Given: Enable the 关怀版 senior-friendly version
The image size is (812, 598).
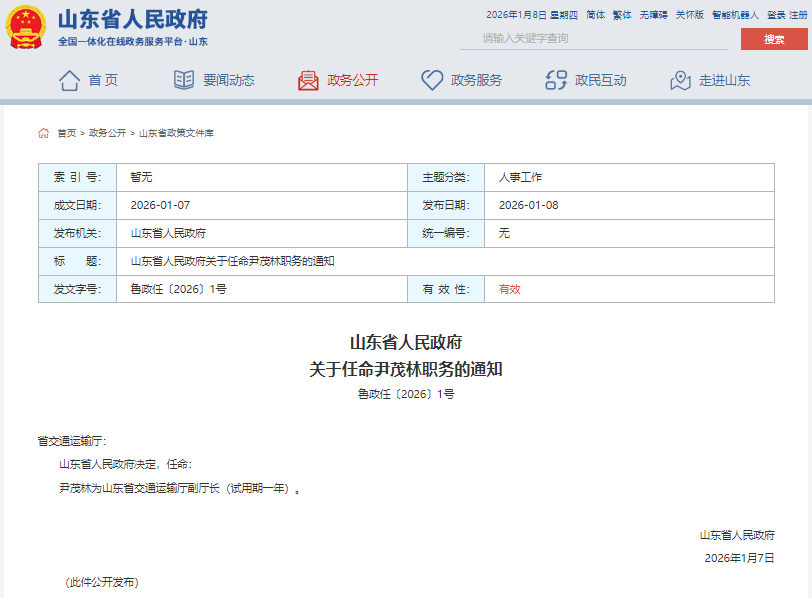Looking at the screenshot, I should coord(689,15).
